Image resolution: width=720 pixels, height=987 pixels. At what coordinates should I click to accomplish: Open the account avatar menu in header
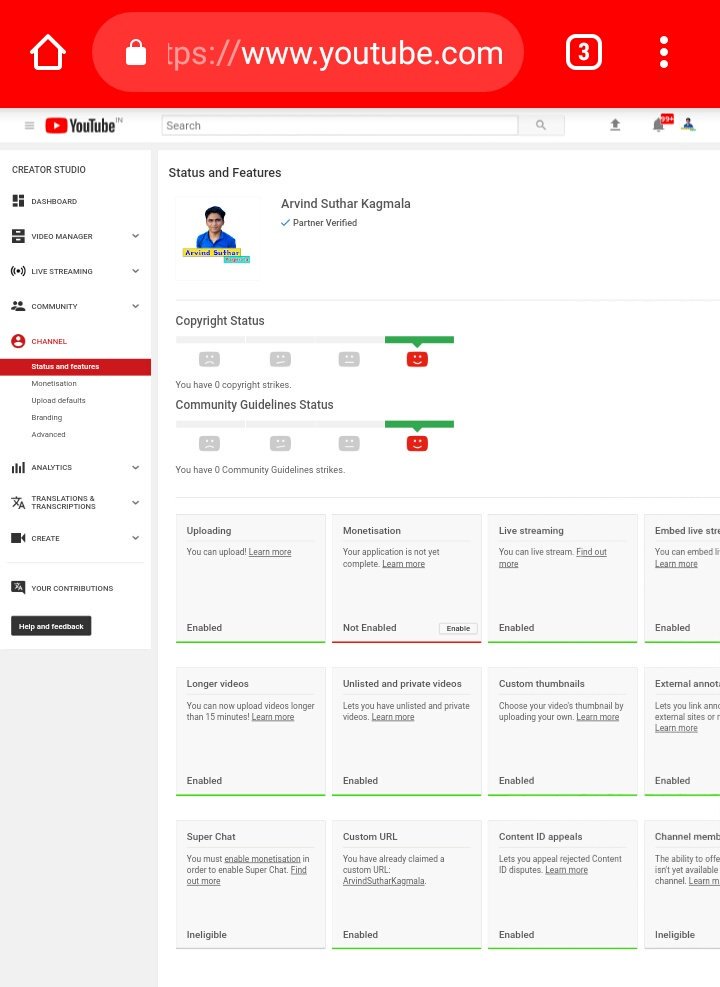689,125
